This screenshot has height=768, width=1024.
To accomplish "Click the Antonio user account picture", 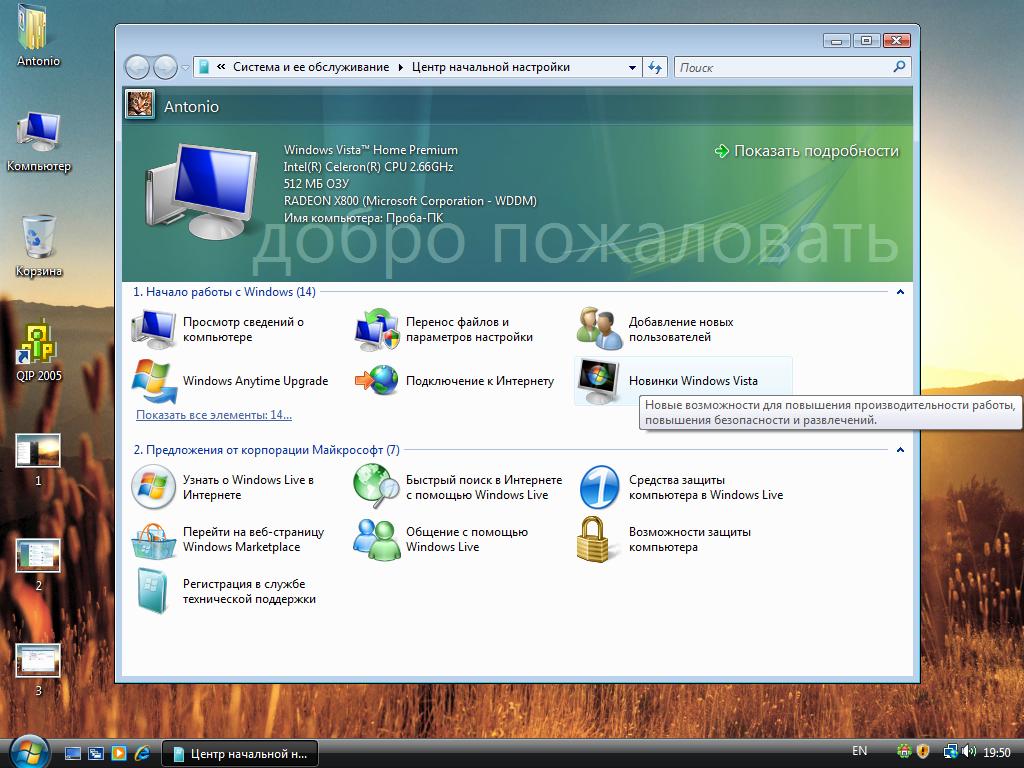I will tap(140, 104).
